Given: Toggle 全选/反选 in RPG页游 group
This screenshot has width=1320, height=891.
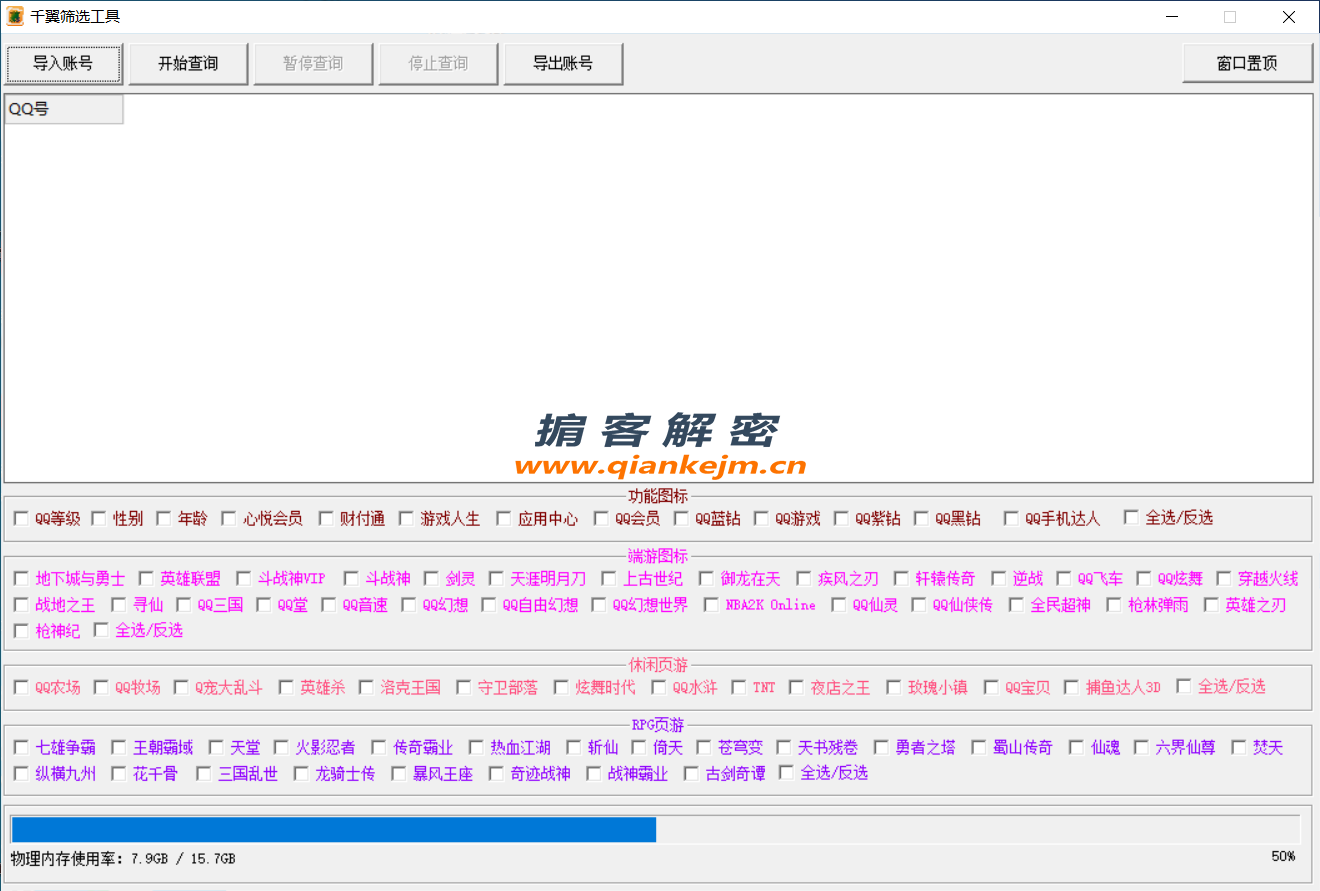Looking at the screenshot, I should 786,772.
